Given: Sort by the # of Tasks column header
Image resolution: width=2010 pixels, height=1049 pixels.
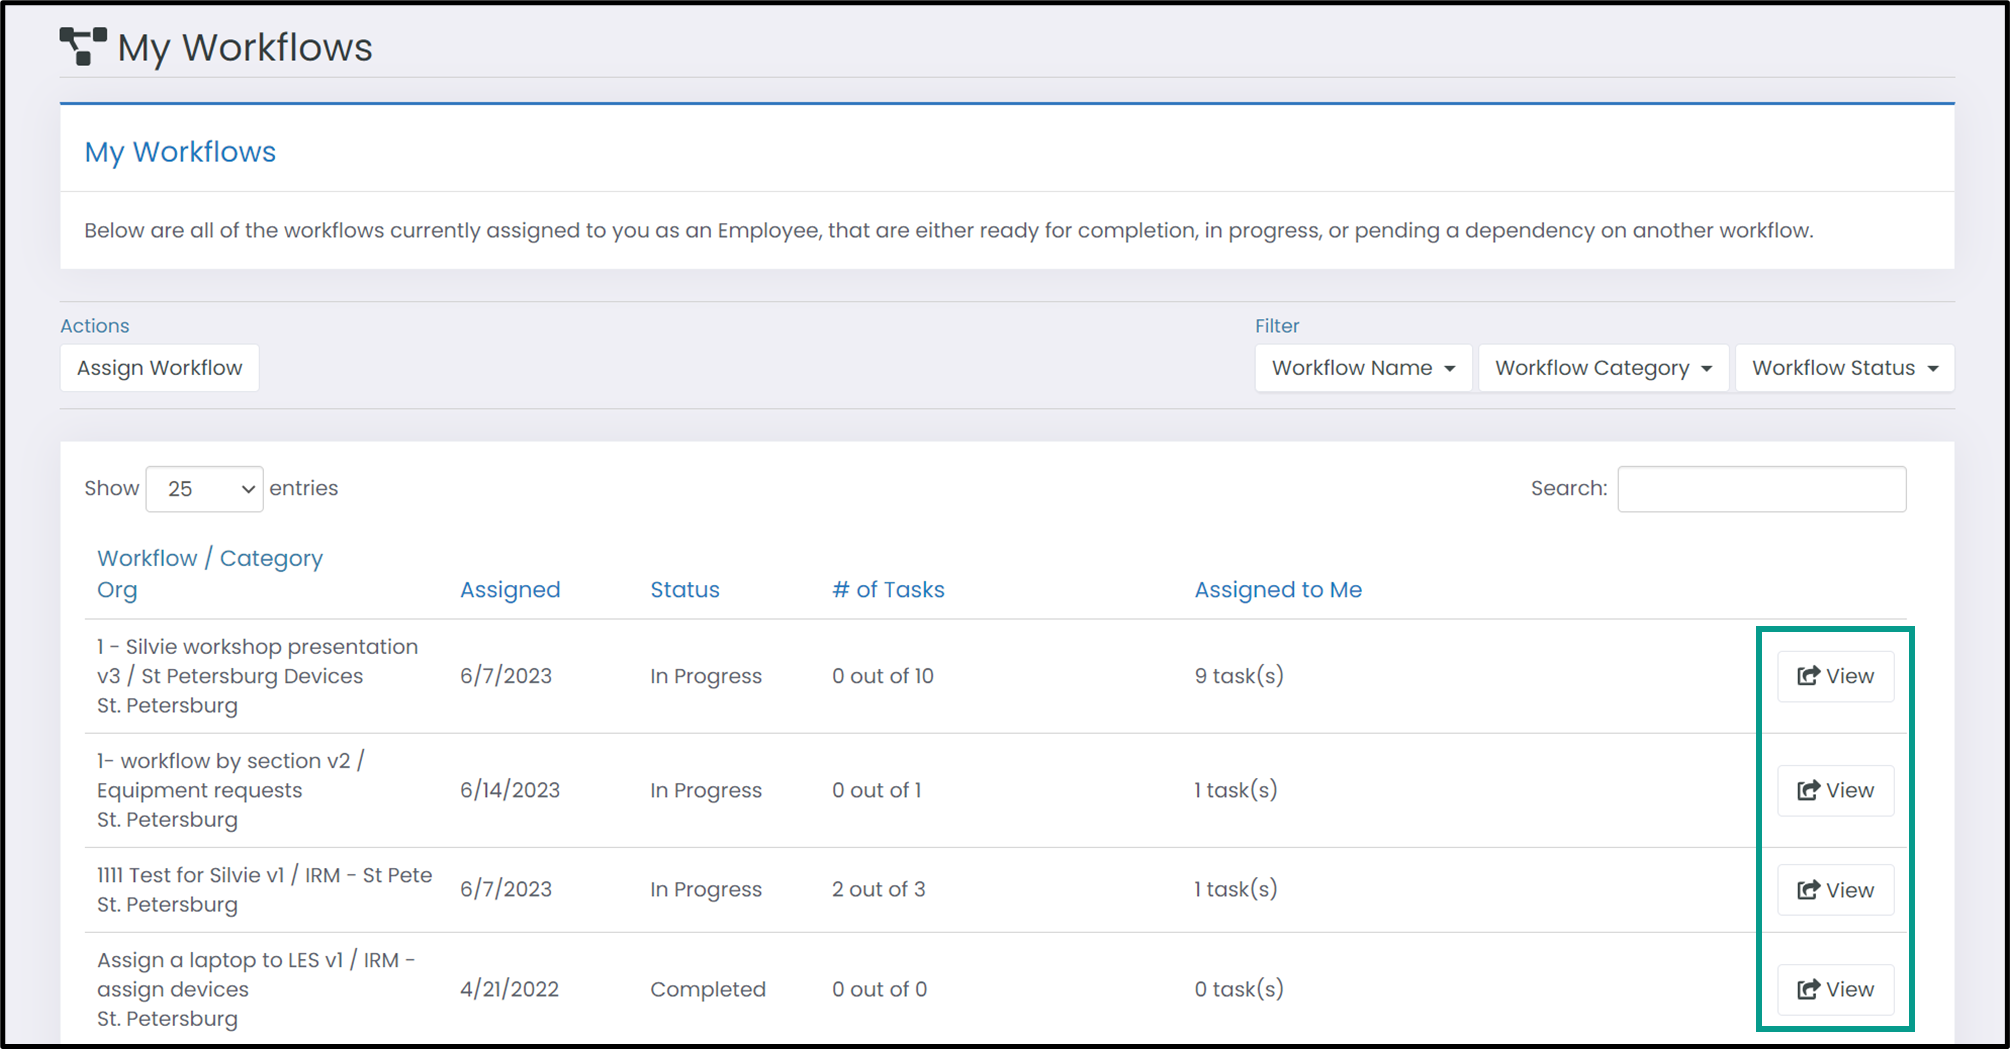Looking at the screenshot, I should tap(888, 590).
